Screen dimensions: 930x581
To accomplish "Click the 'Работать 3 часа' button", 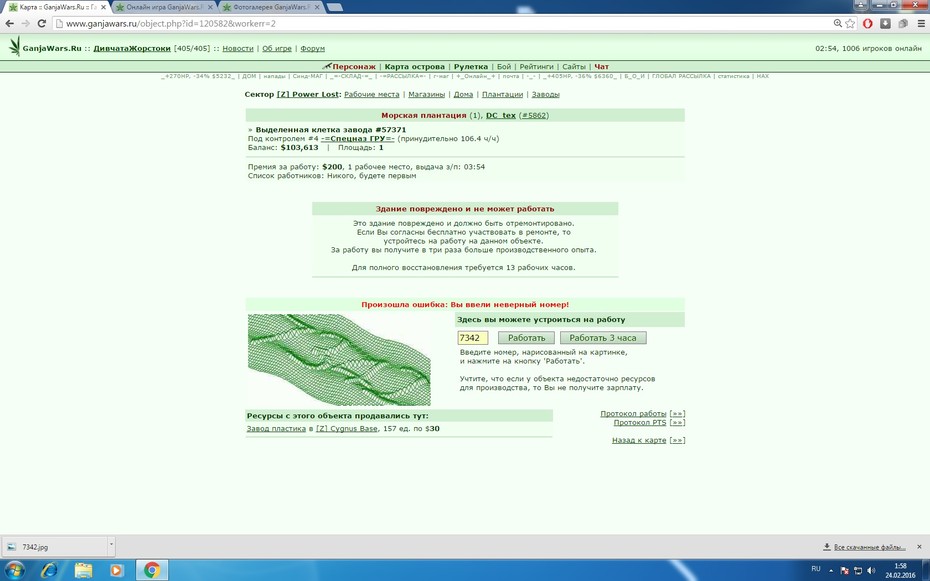I will 603,338.
